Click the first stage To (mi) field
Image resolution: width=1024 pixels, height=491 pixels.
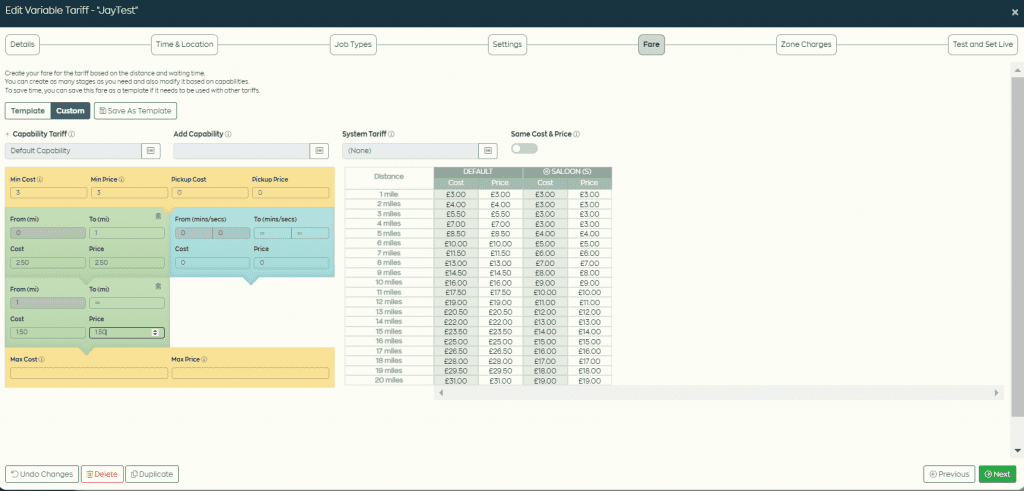127,233
